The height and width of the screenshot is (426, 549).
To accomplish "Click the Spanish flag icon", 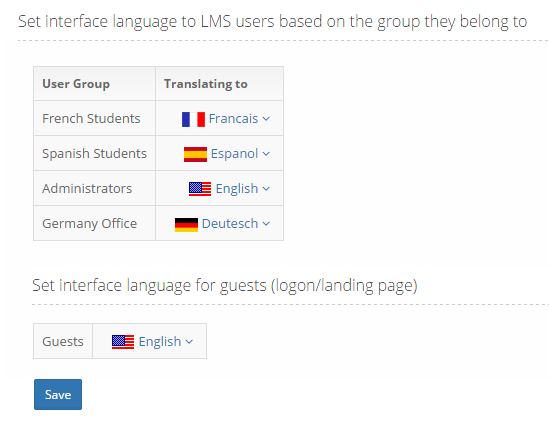I will (195, 154).
